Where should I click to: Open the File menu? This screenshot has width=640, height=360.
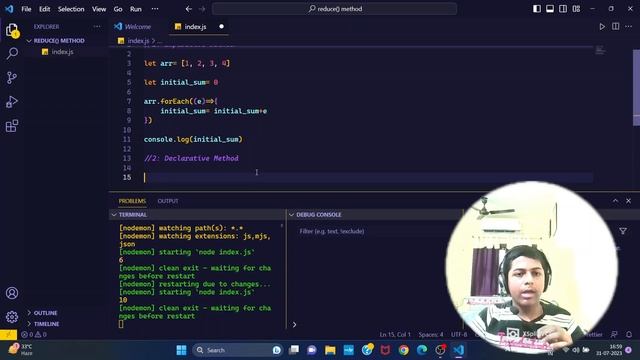click(26, 9)
